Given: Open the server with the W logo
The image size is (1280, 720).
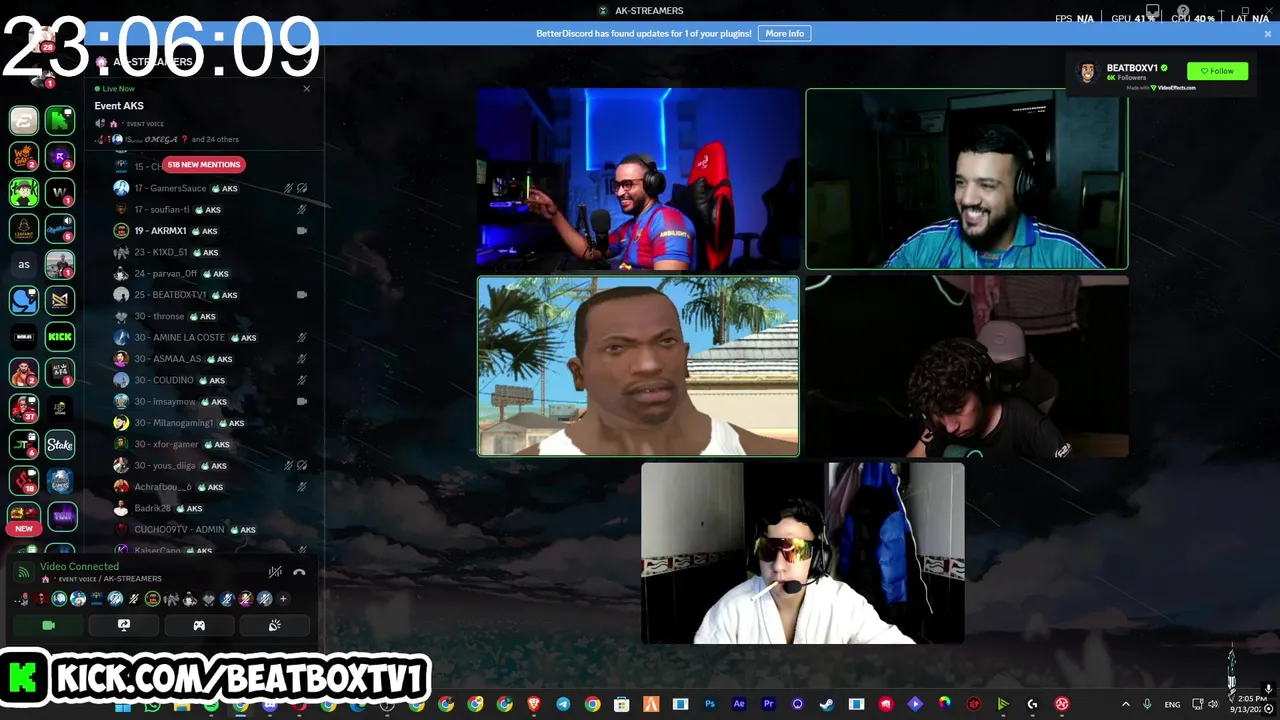Looking at the screenshot, I should (60, 192).
